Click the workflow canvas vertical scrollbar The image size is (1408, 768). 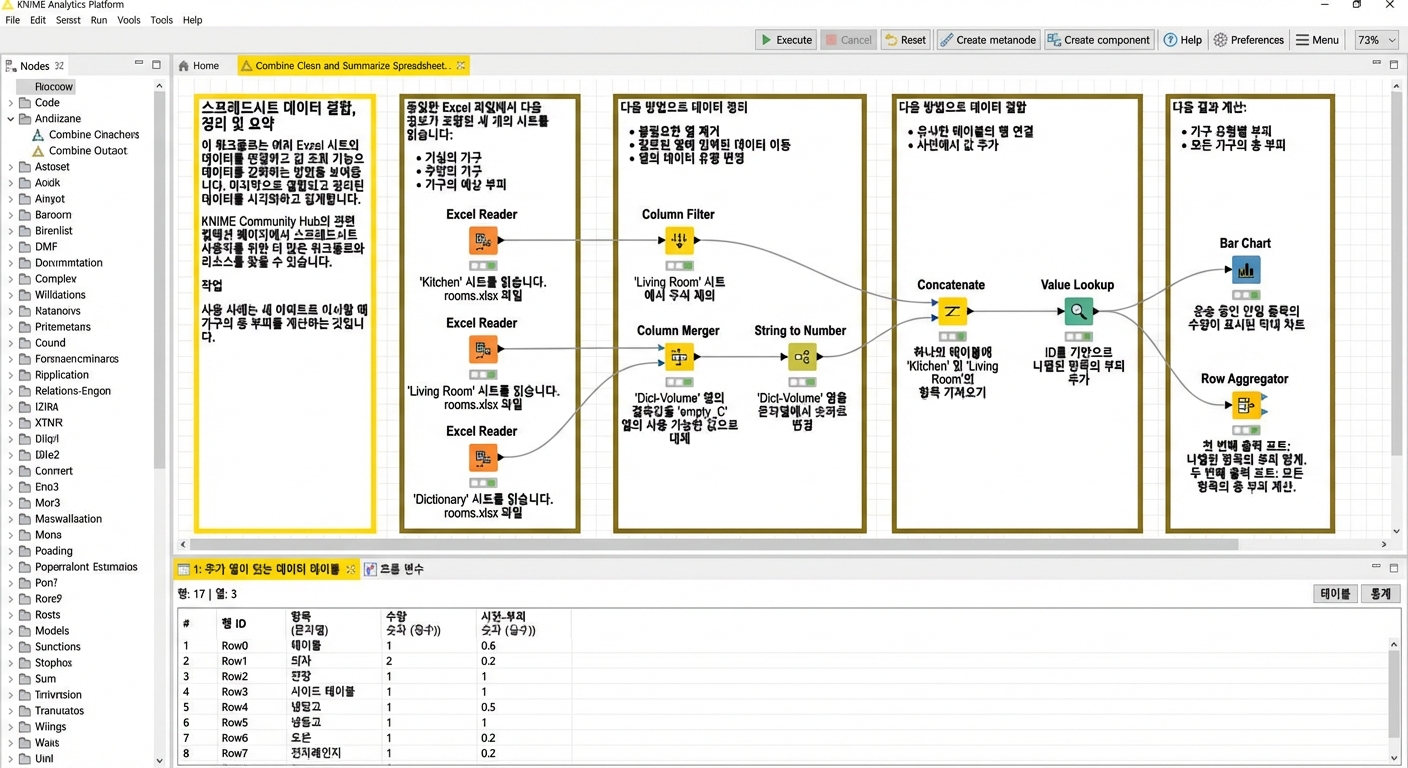1397,275
